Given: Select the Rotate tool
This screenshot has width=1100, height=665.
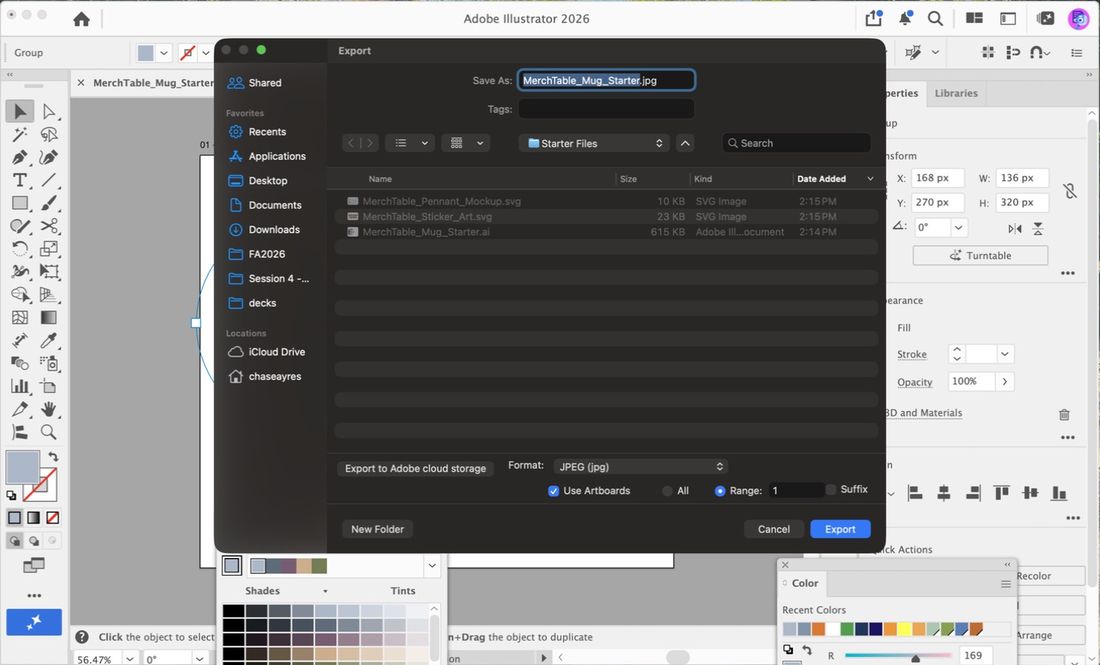Looking at the screenshot, I should [20, 248].
